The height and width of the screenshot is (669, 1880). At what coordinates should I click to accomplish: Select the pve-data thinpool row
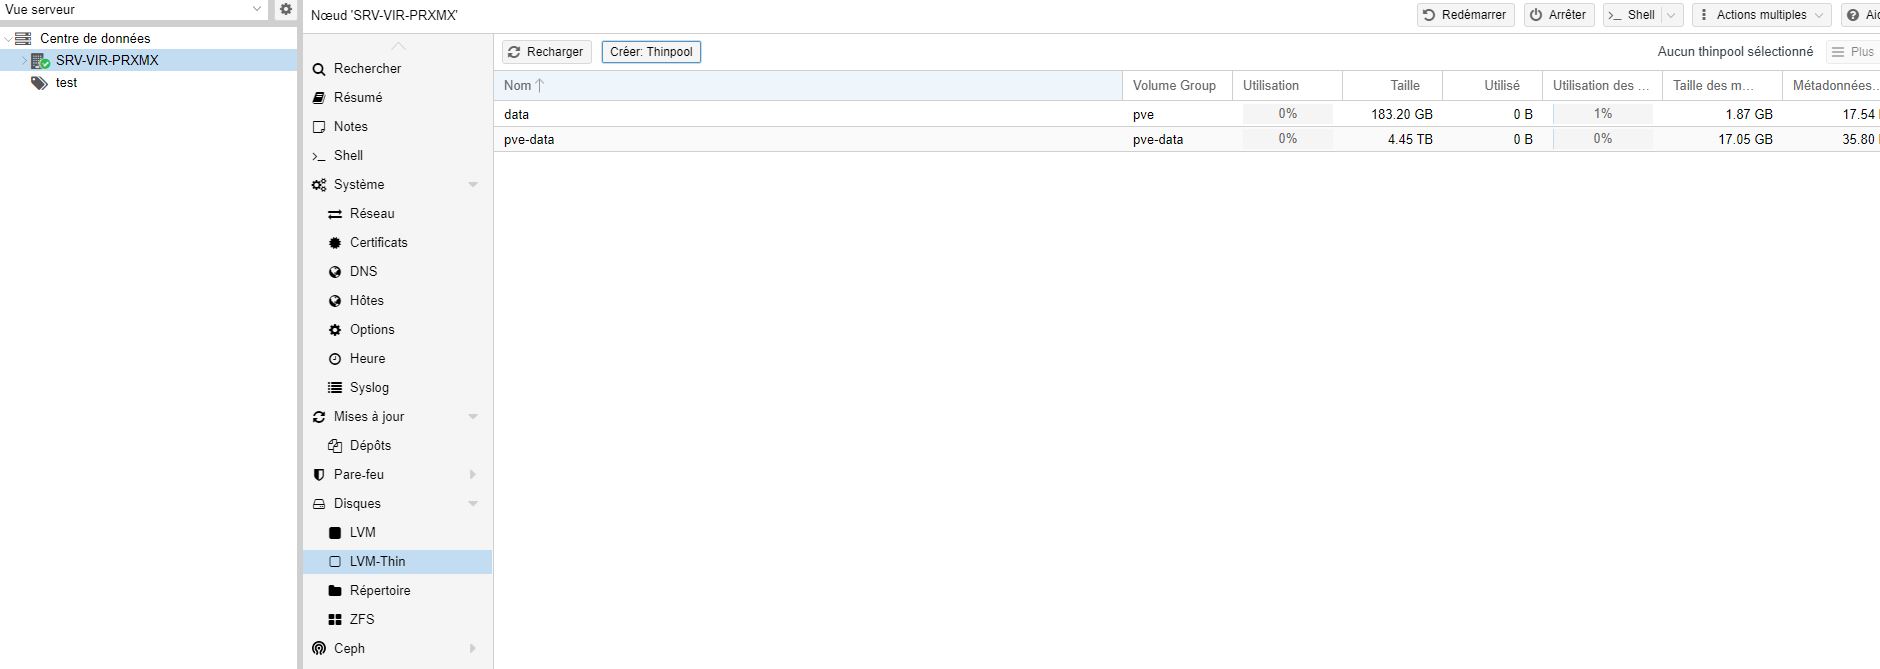(529, 139)
